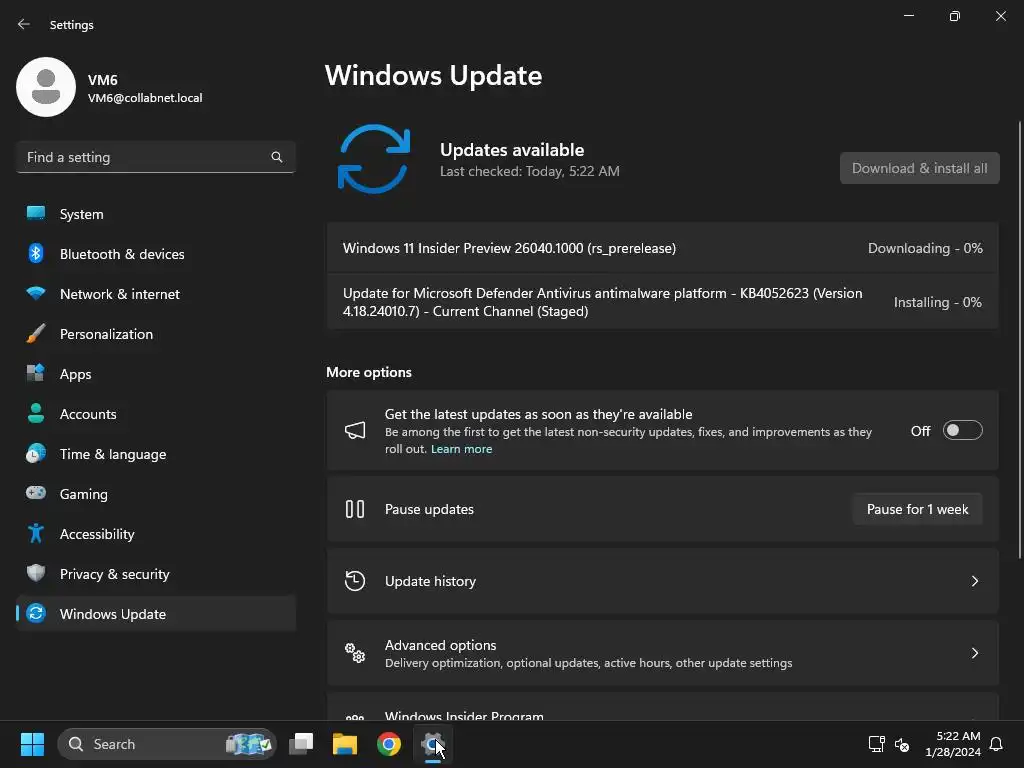Click the Find a setting search box
This screenshot has height=768, width=1024.
pos(156,157)
